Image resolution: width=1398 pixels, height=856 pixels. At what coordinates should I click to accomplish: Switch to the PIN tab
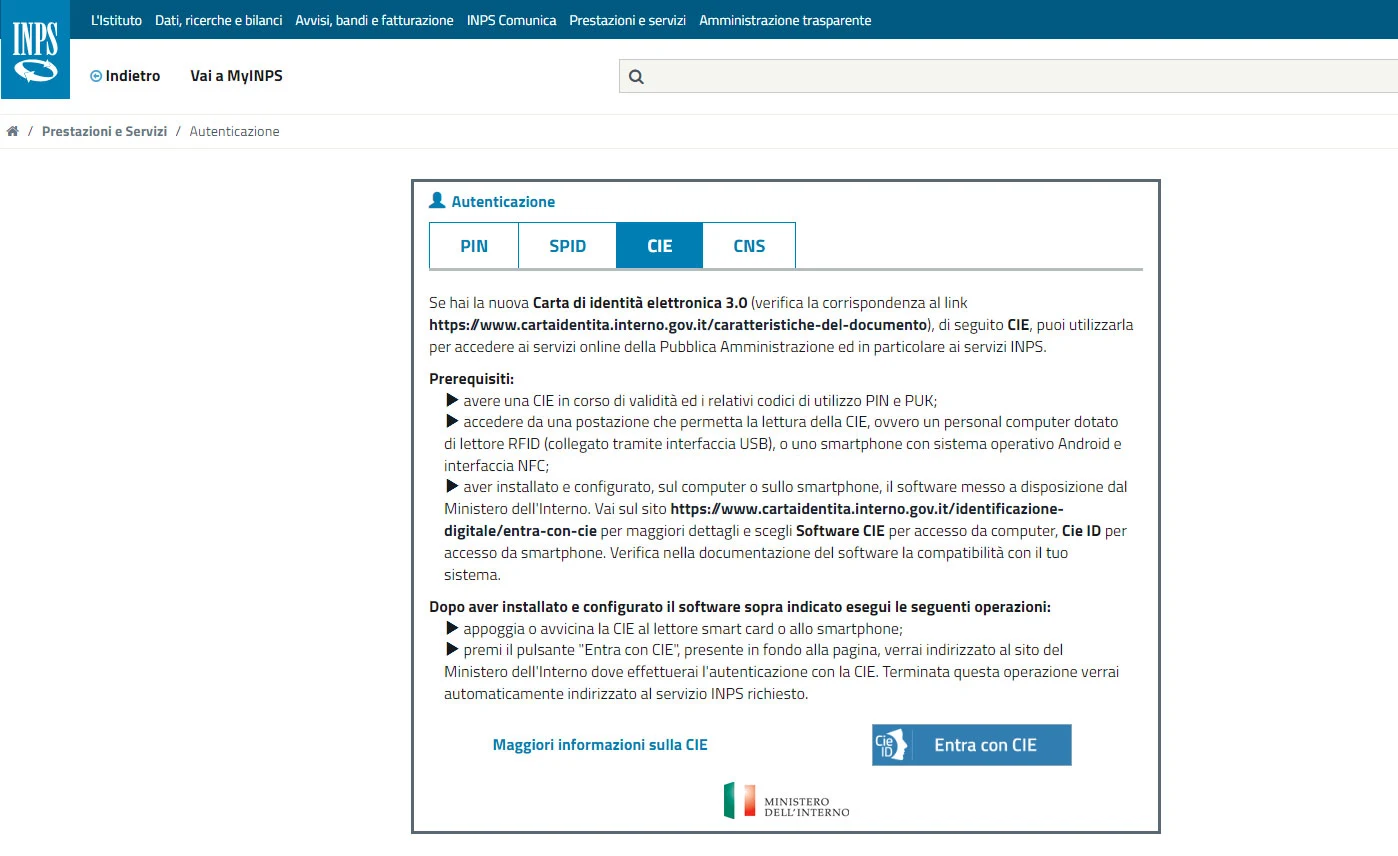point(474,246)
